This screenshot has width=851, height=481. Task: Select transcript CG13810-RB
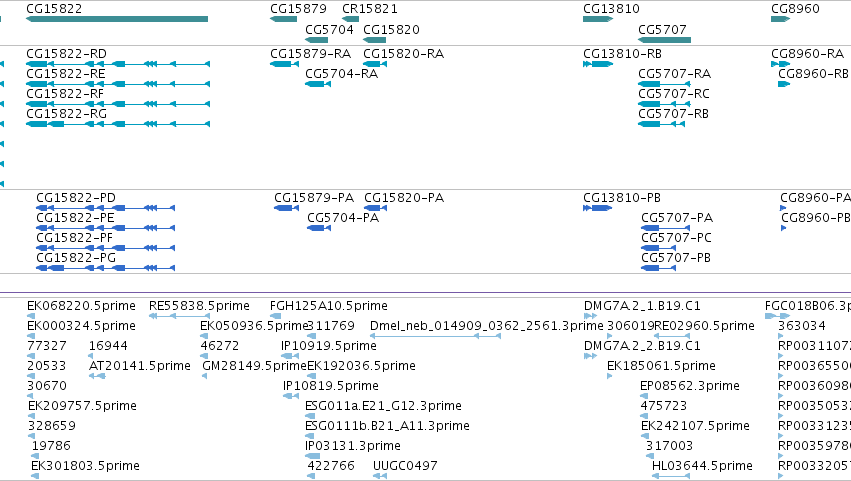pos(598,64)
